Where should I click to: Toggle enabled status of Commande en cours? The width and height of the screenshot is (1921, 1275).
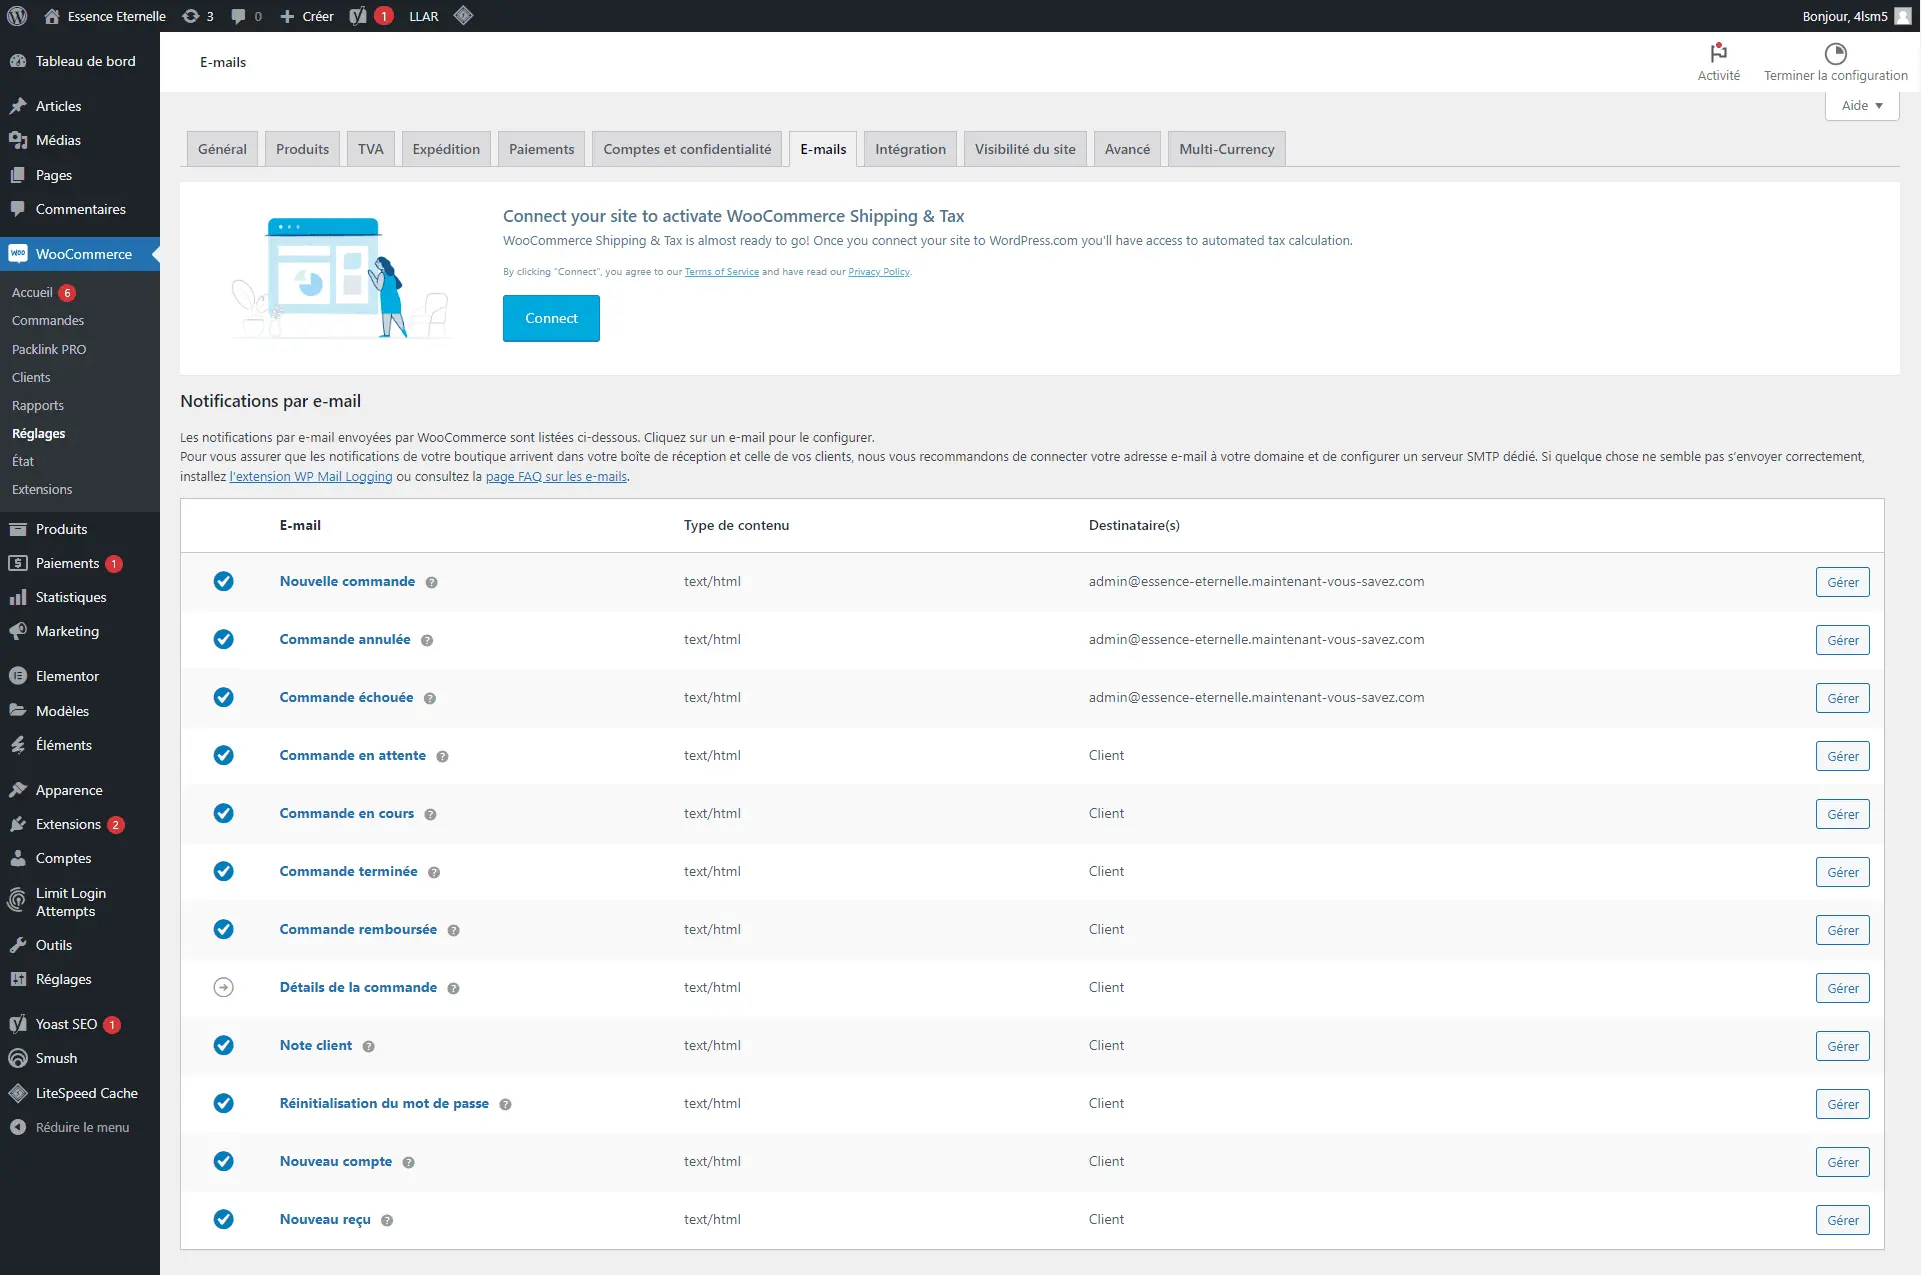click(x=224, y=813)
